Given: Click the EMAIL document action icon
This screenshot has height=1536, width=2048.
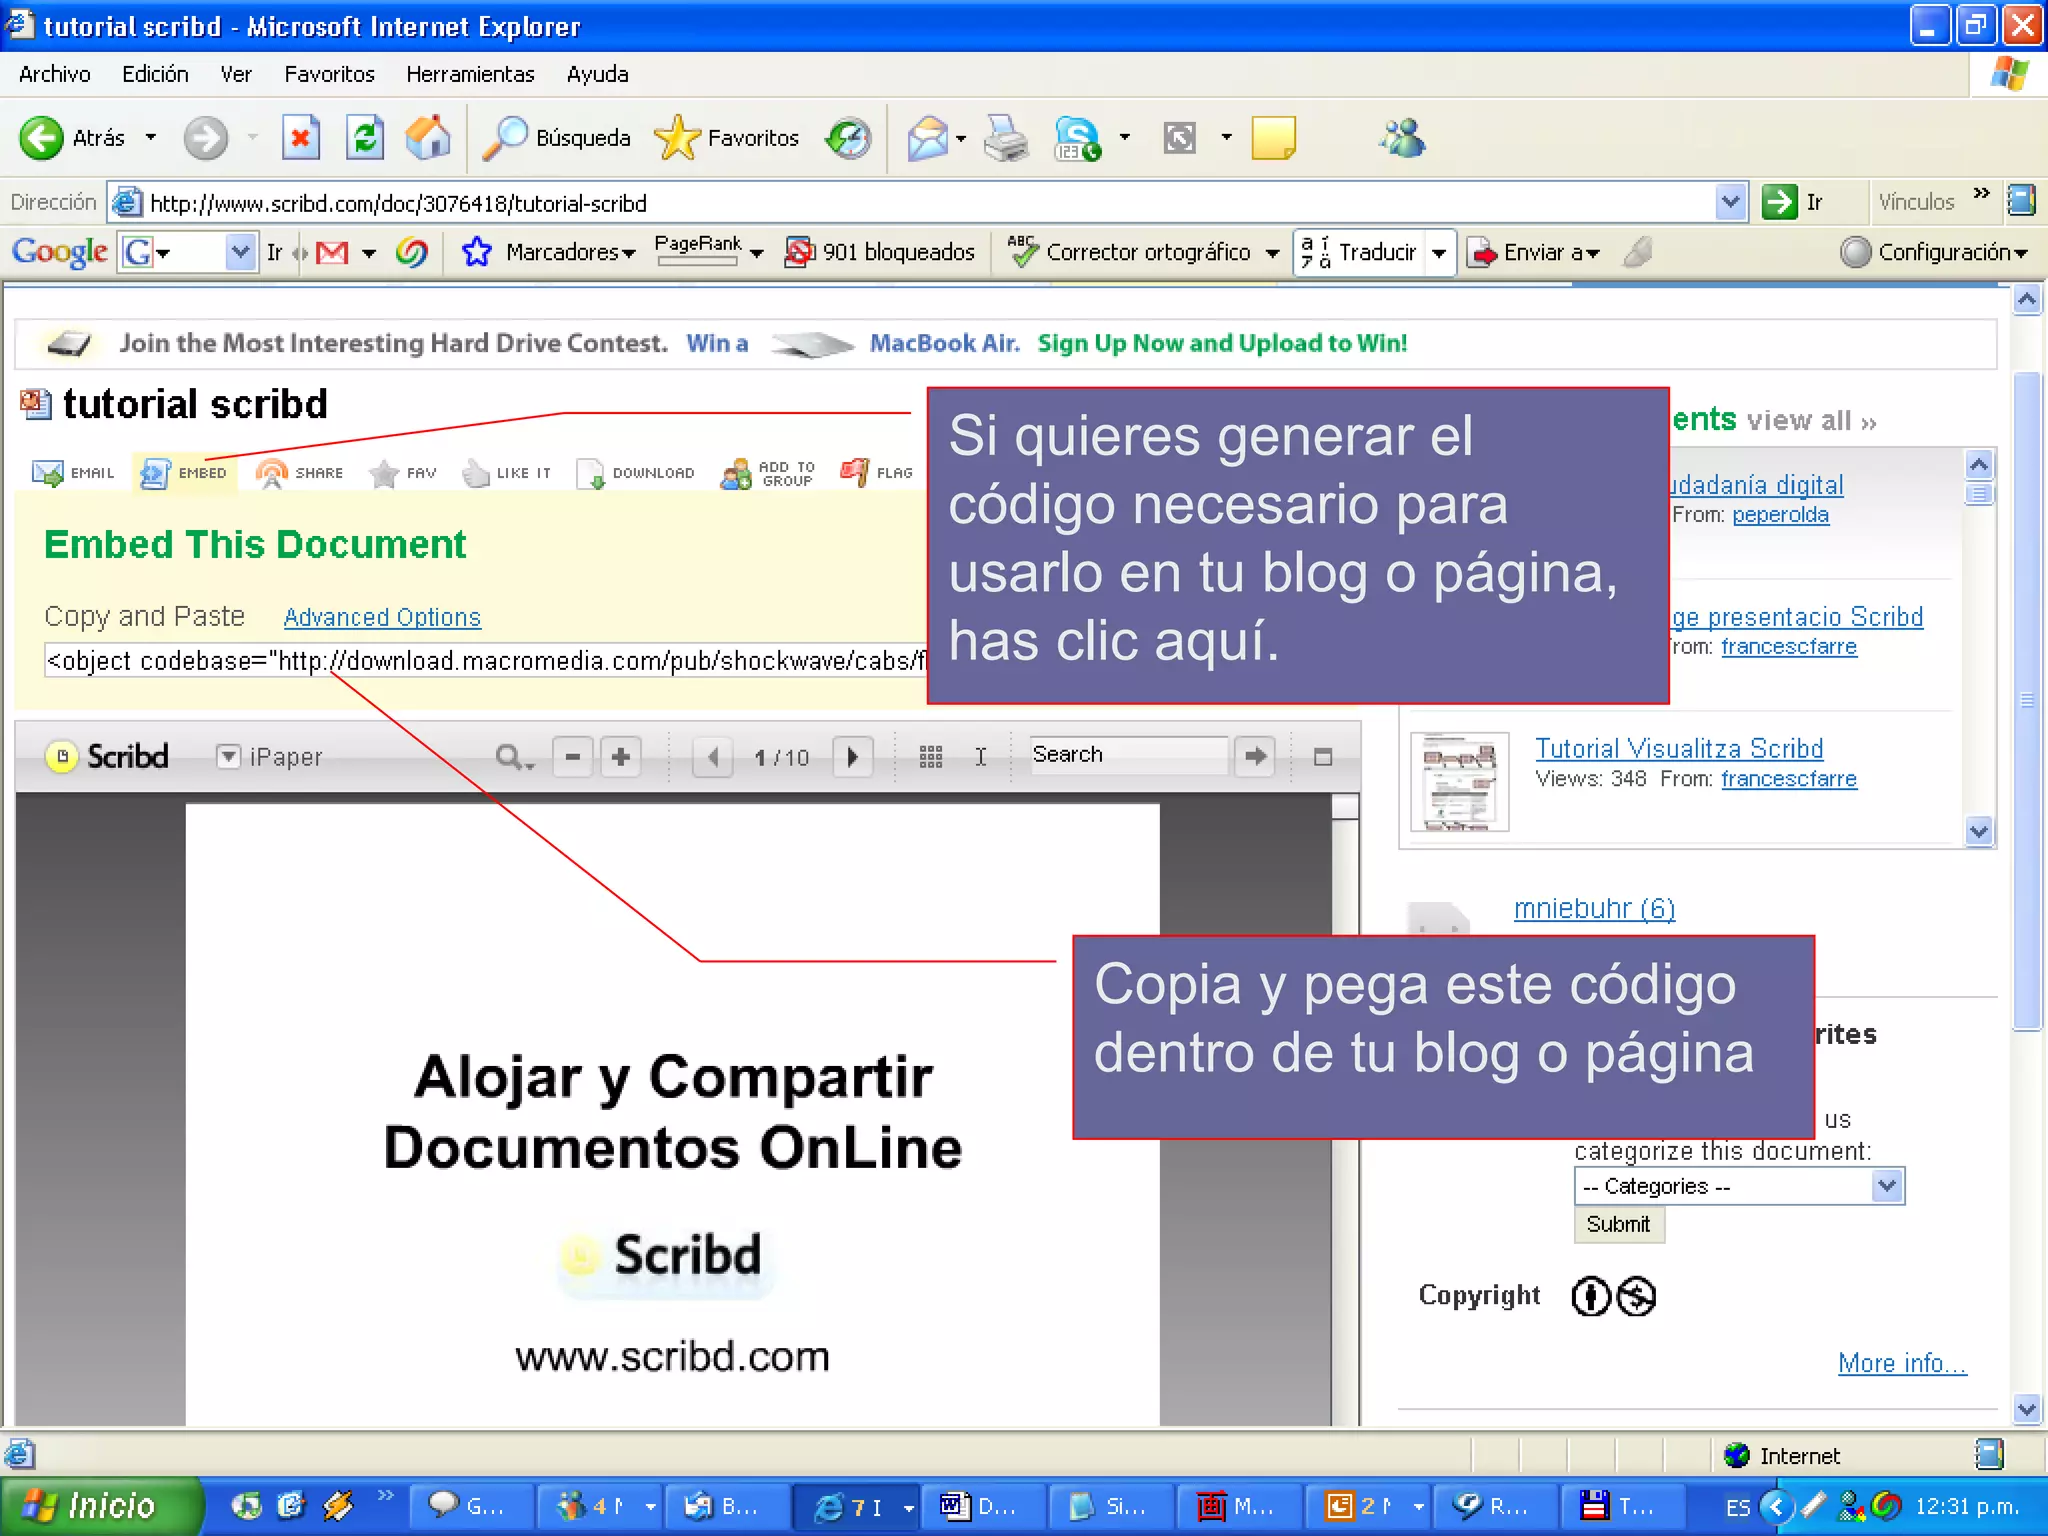Looking at the screenshot, I should coord(73,473).
